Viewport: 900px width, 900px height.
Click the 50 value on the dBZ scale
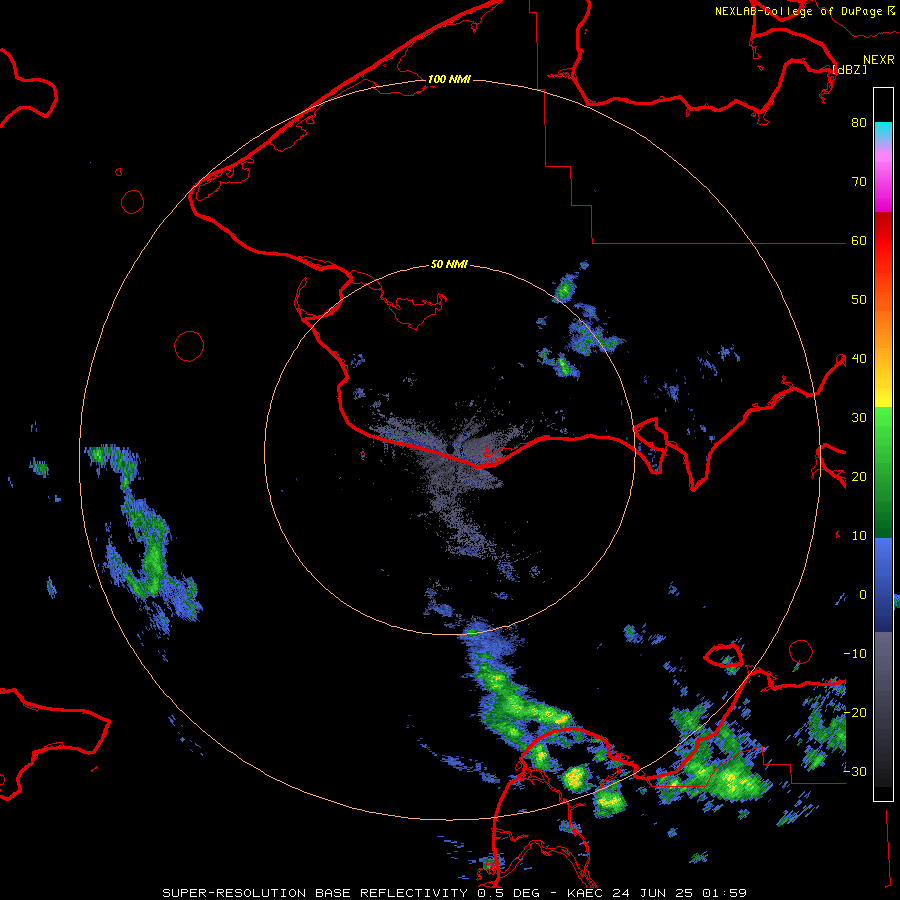pos(859,300)
